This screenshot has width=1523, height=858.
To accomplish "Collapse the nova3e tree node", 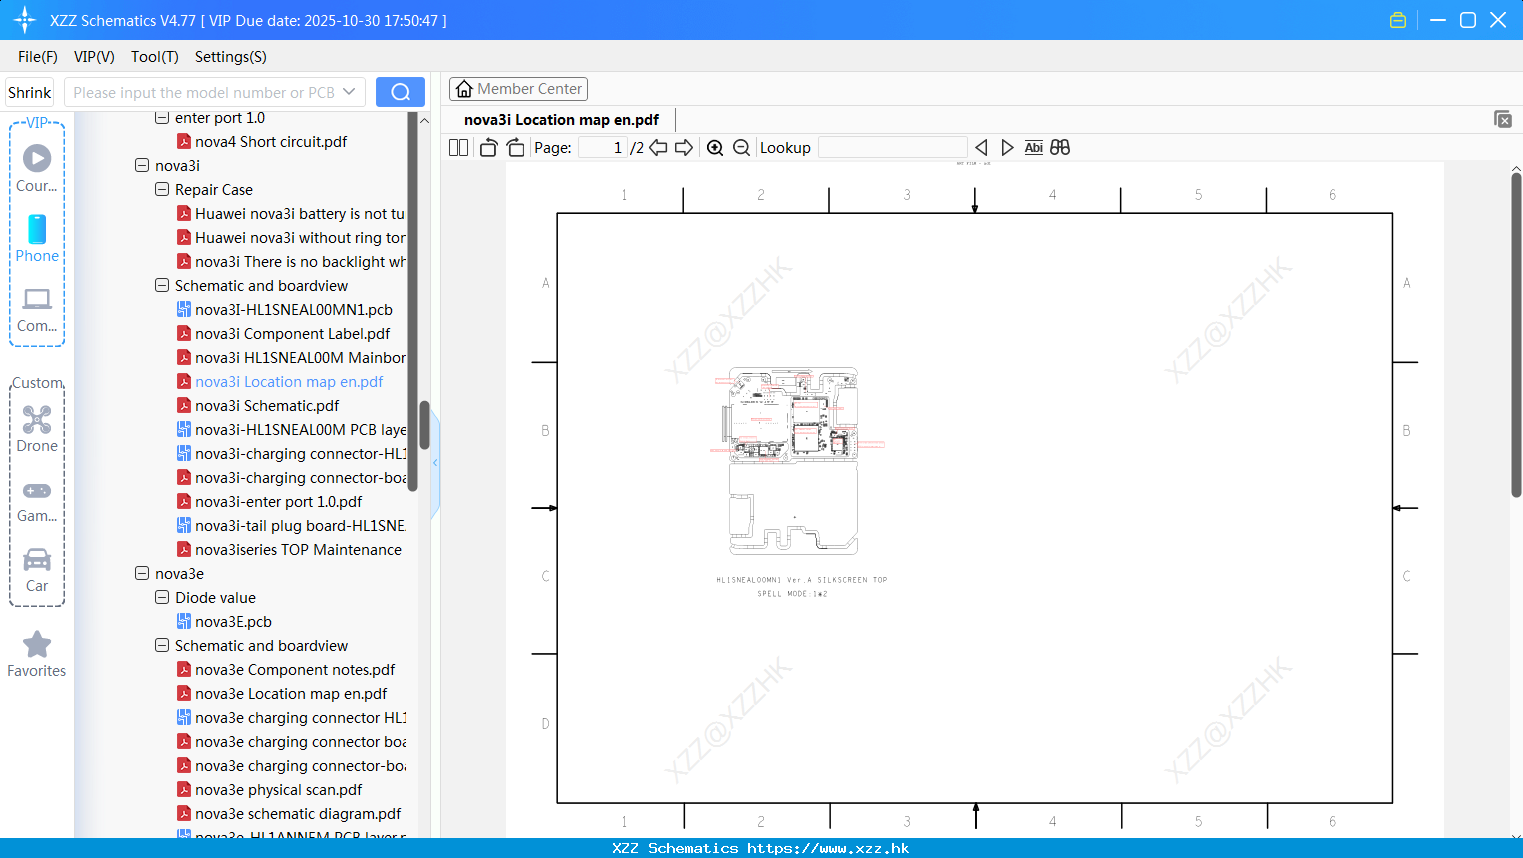I will (142, 574).
